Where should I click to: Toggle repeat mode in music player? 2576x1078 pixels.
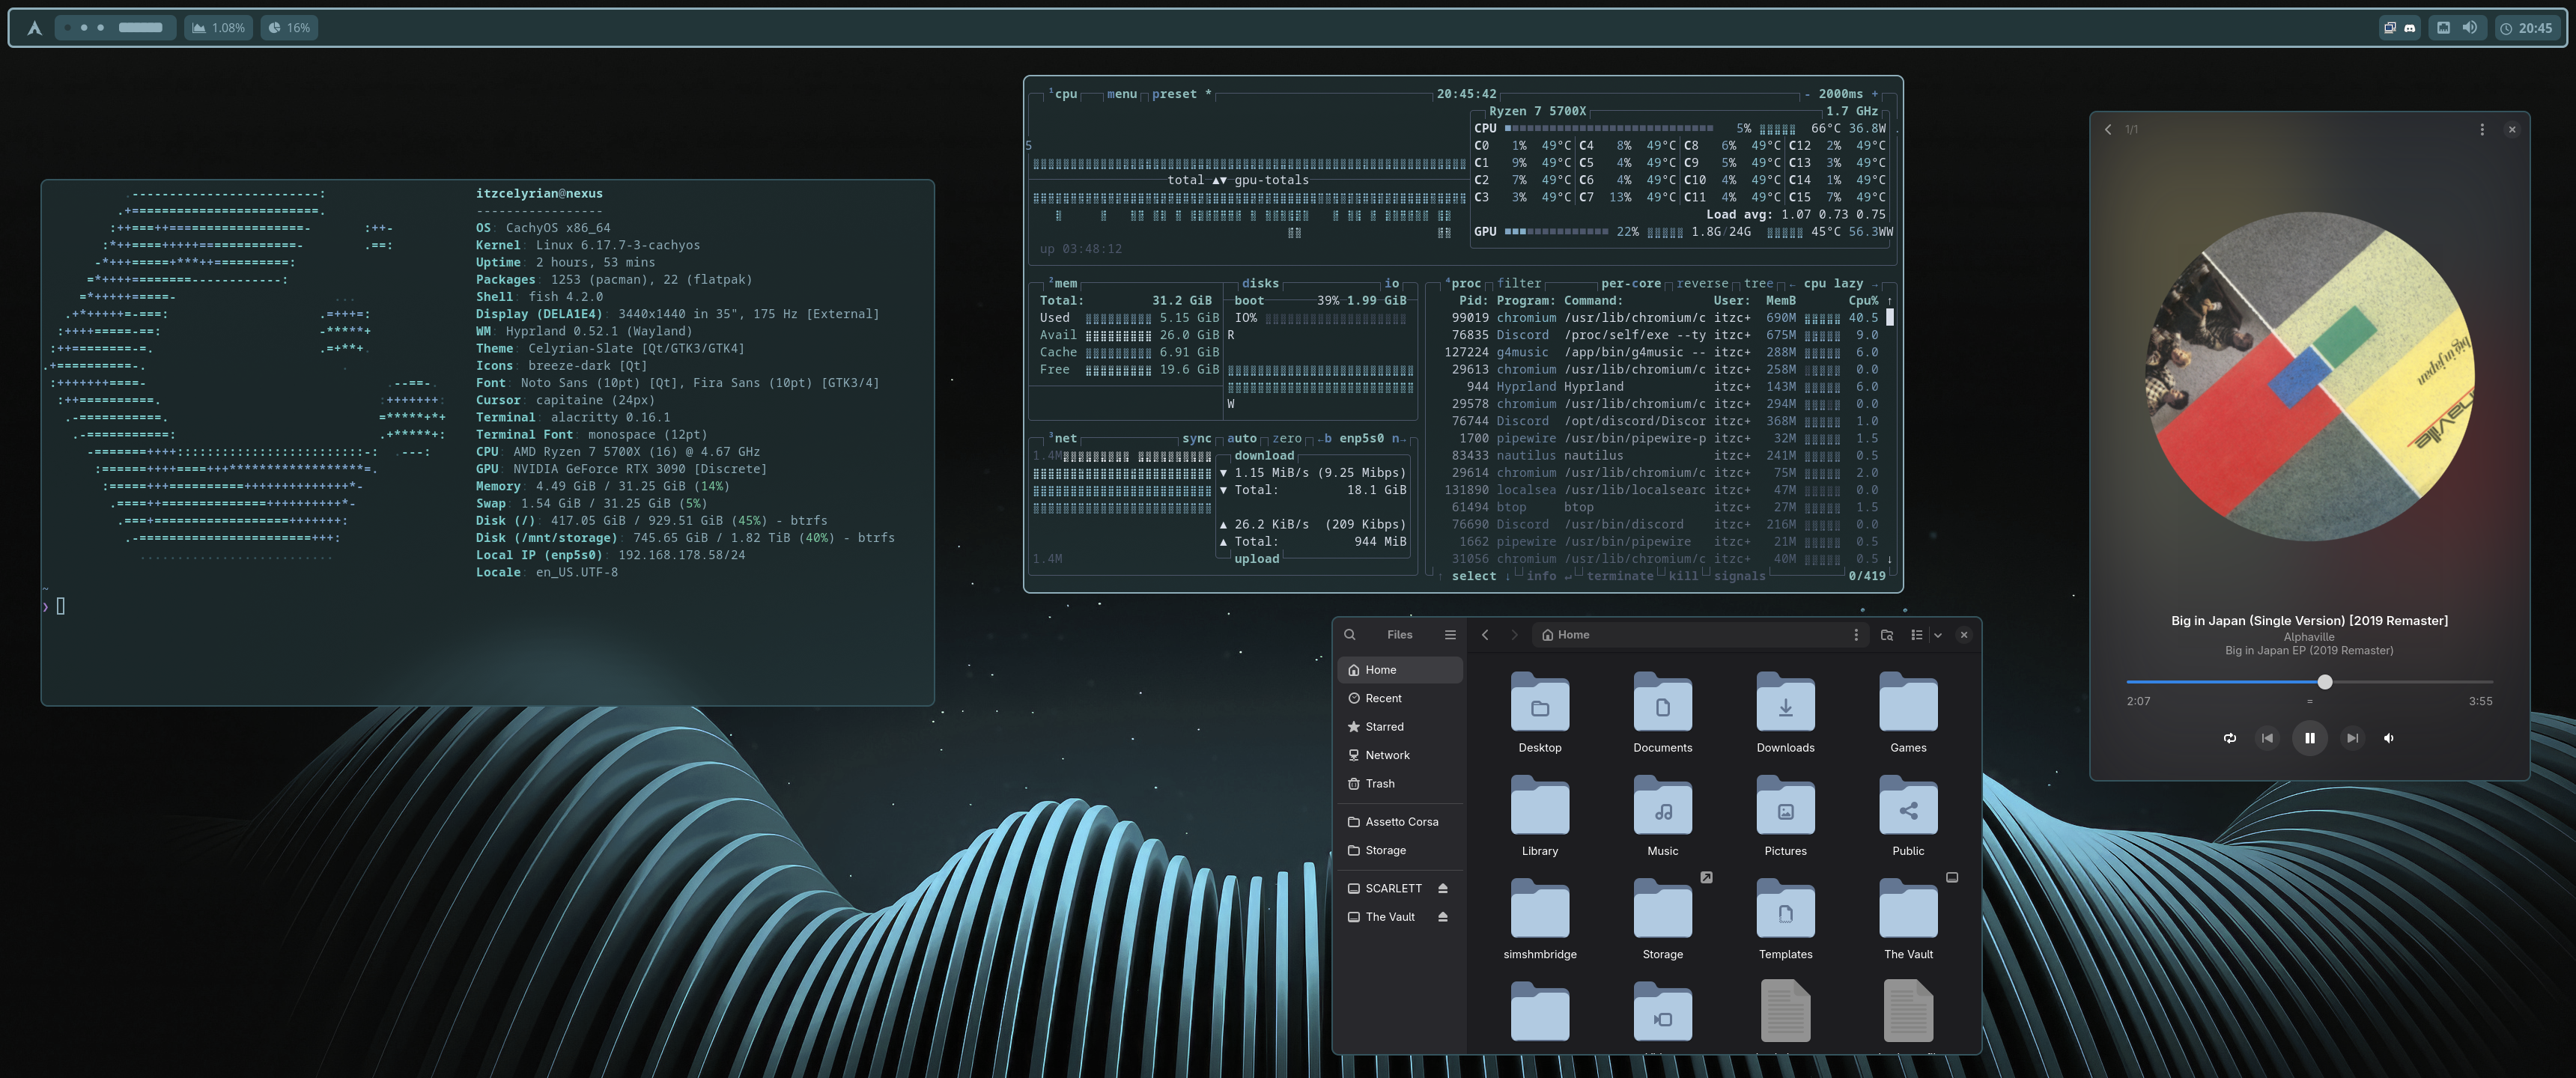[x=2229, y=738]
